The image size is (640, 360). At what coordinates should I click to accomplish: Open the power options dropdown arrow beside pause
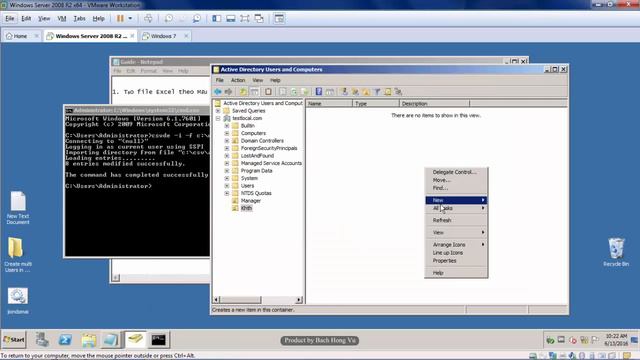130,18
